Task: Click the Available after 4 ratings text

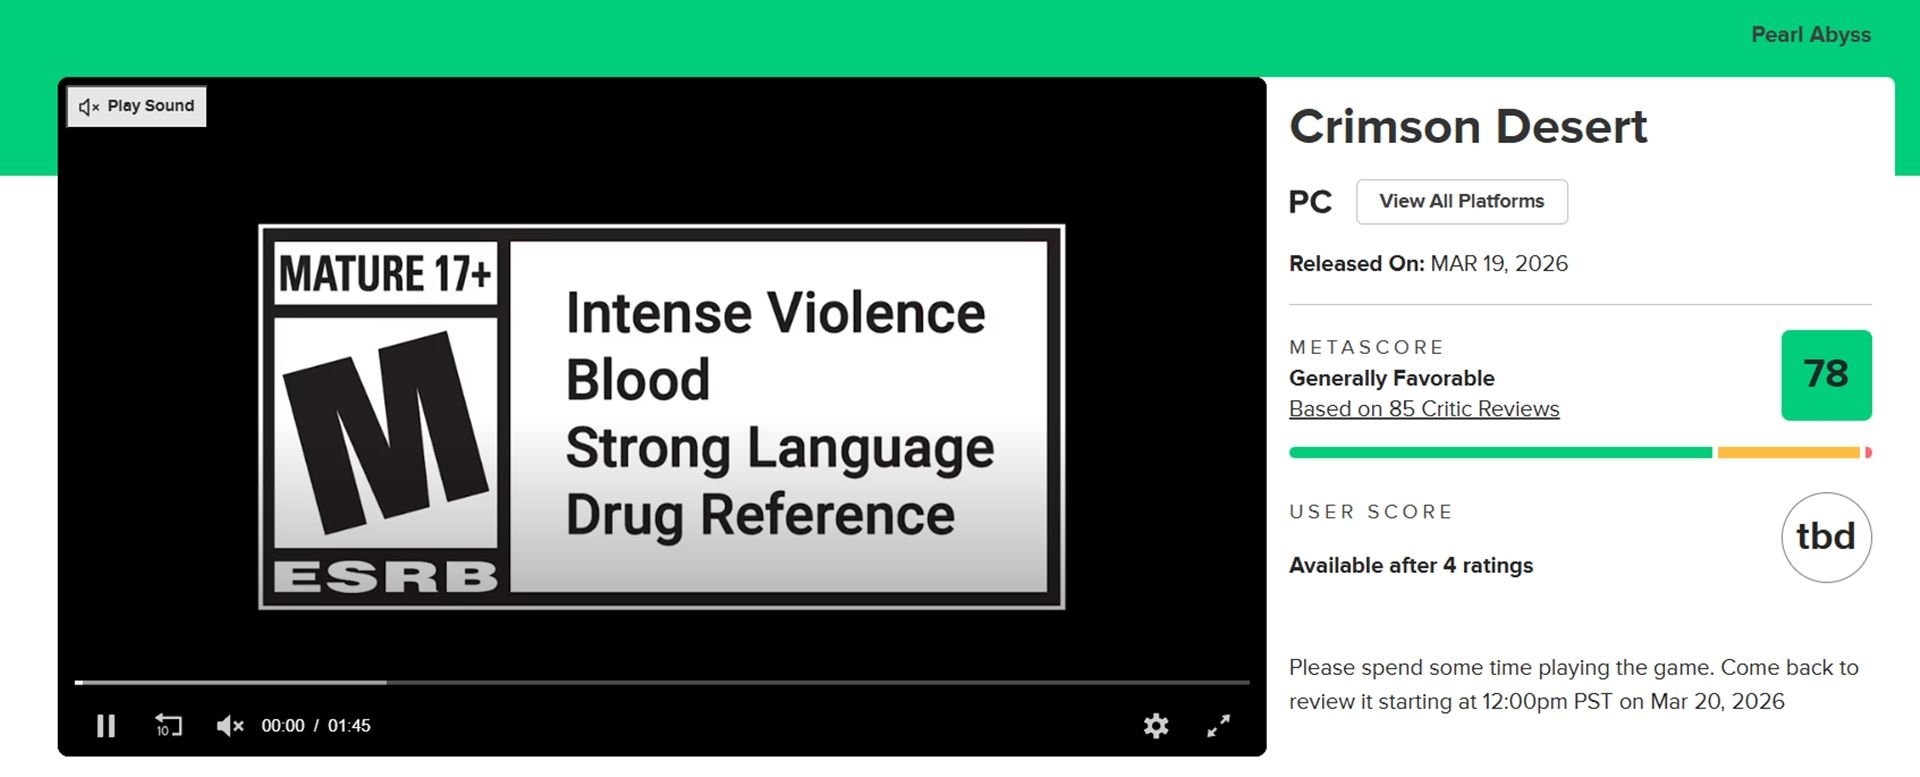Action: (1410, 565)
